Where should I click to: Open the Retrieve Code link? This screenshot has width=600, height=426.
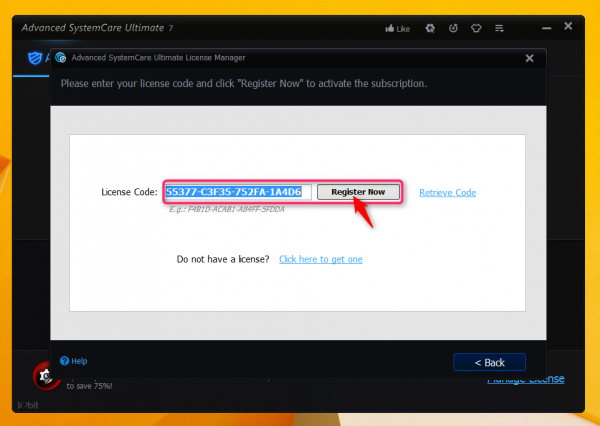point(447,193)
